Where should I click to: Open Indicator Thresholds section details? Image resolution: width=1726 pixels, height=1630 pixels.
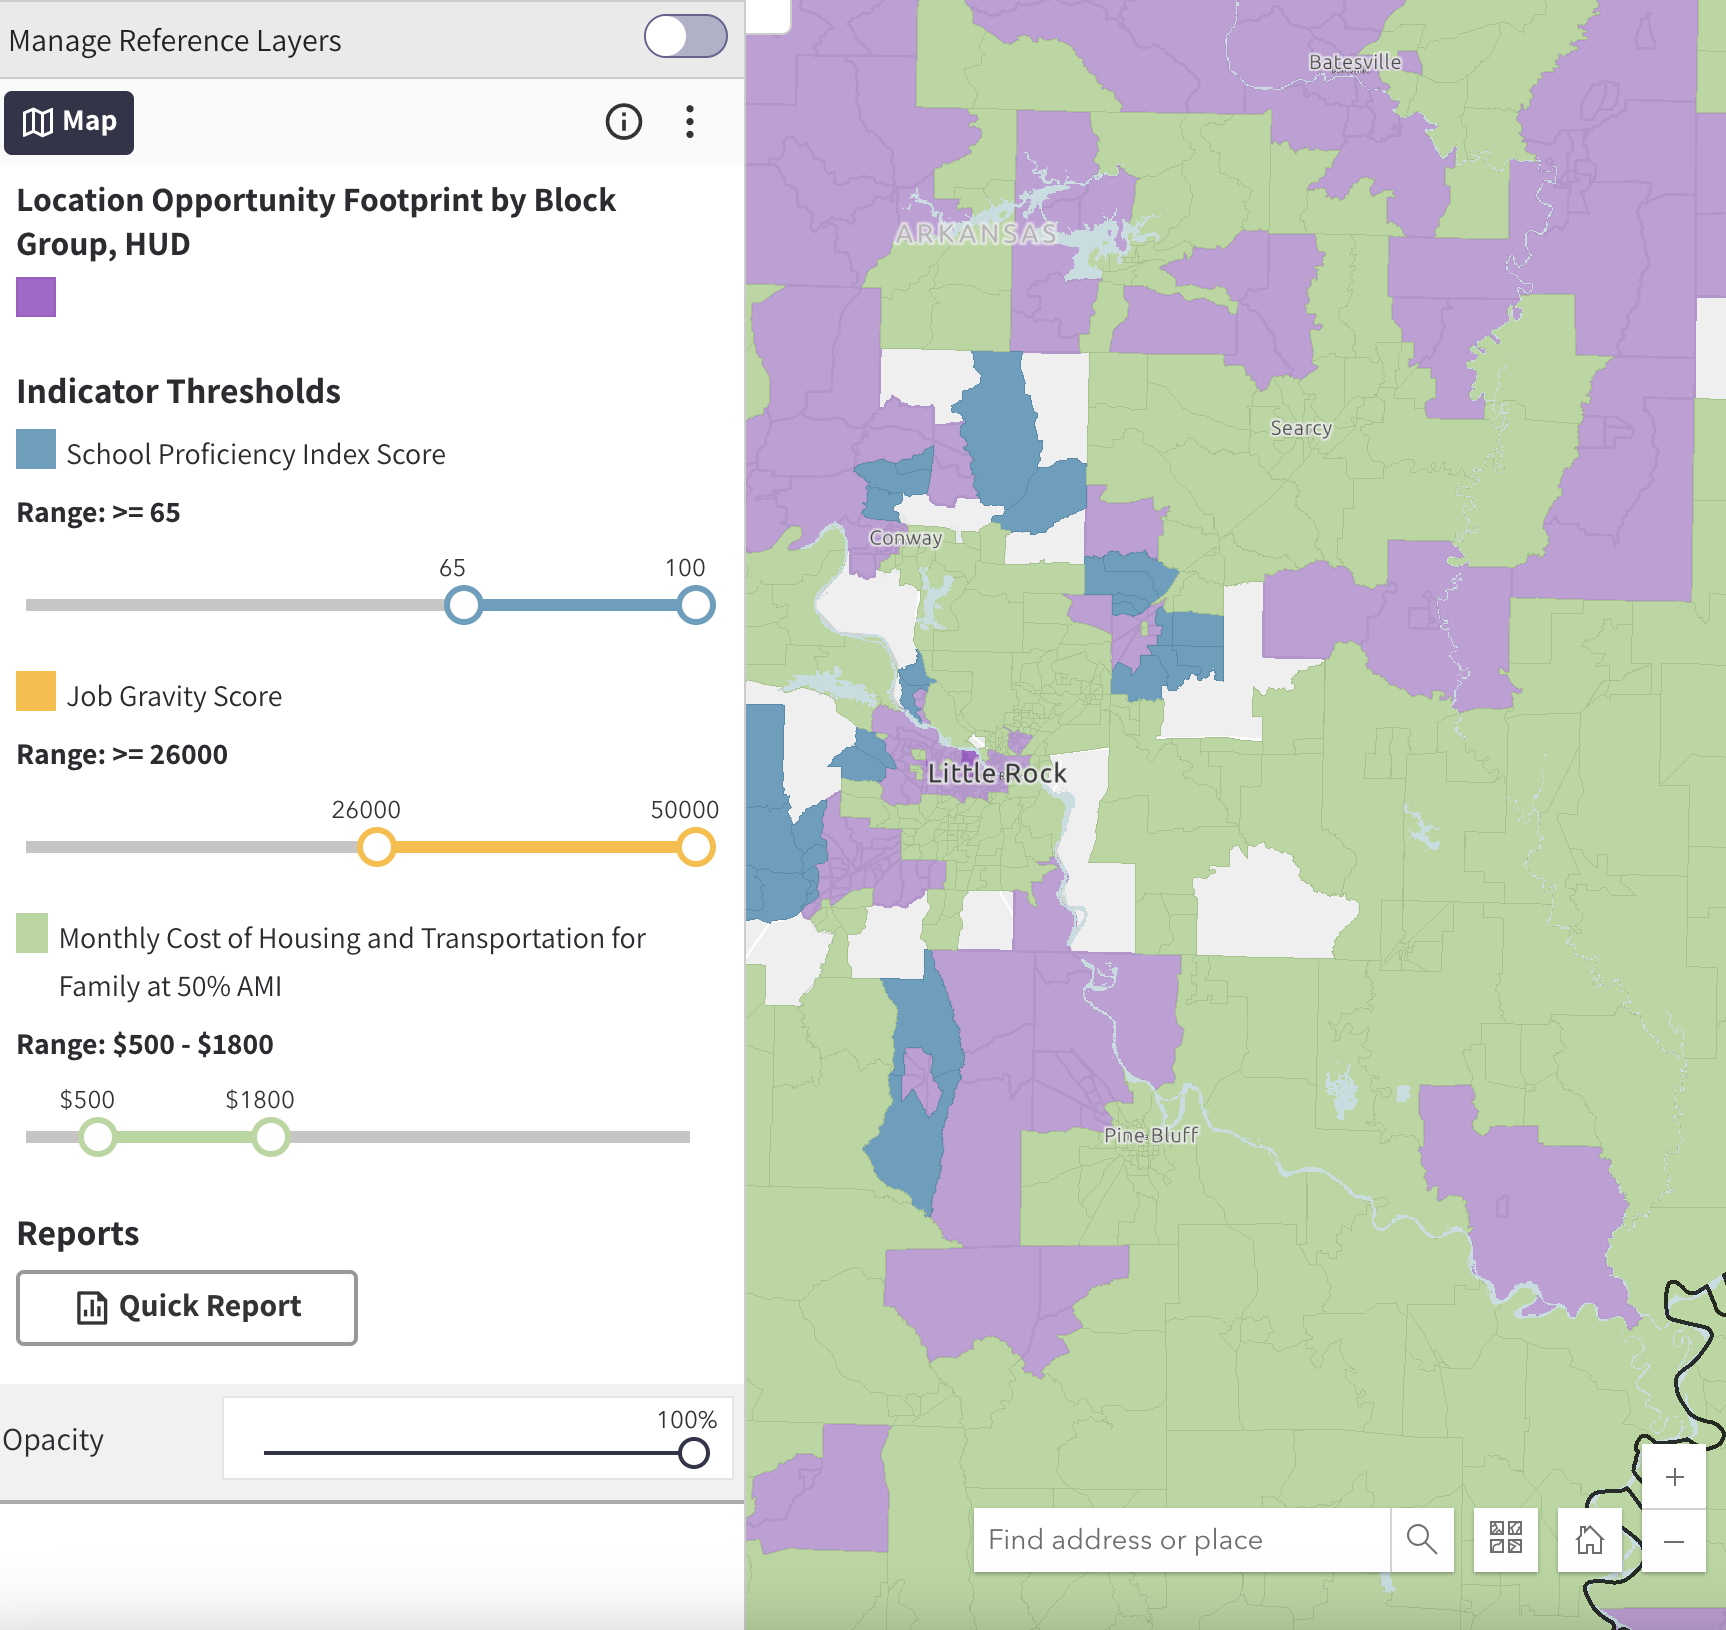click(x=179, y=391)
